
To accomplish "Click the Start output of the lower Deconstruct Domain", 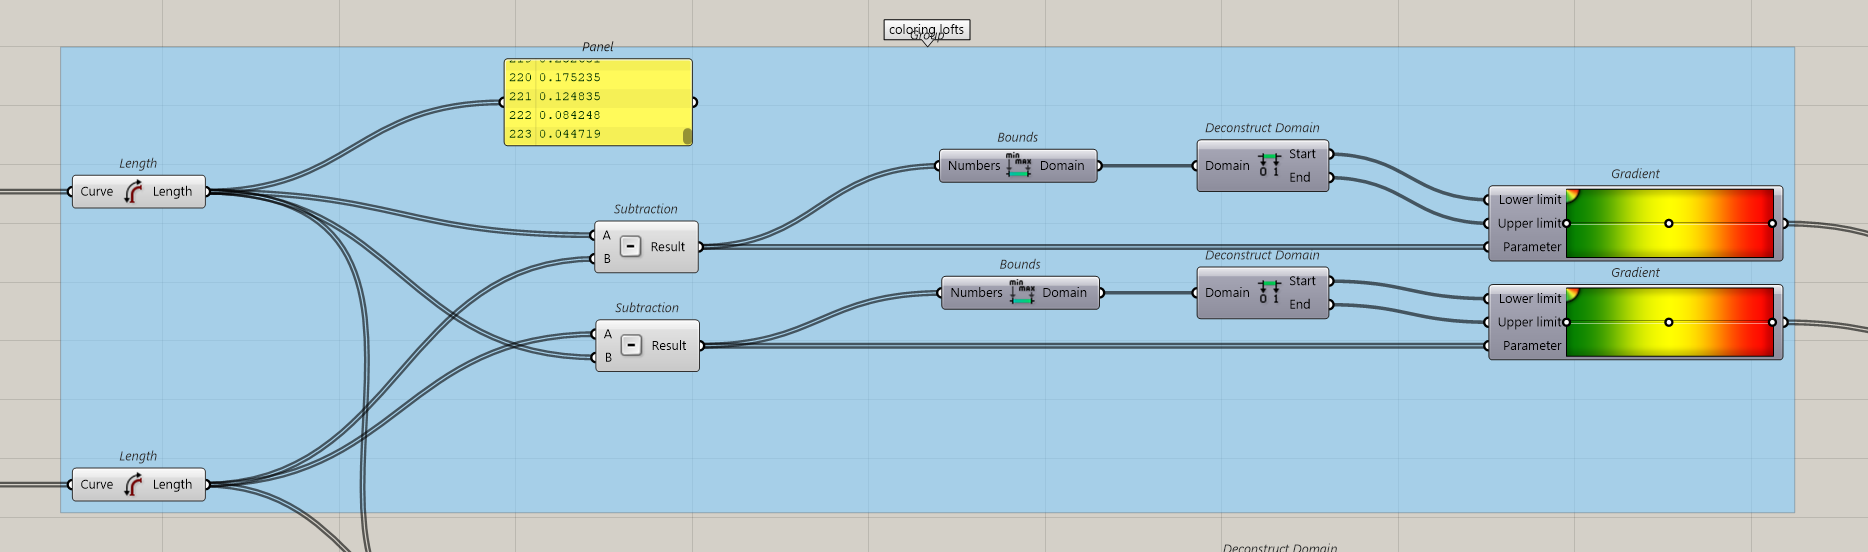I will click(x=1302, y=281).
